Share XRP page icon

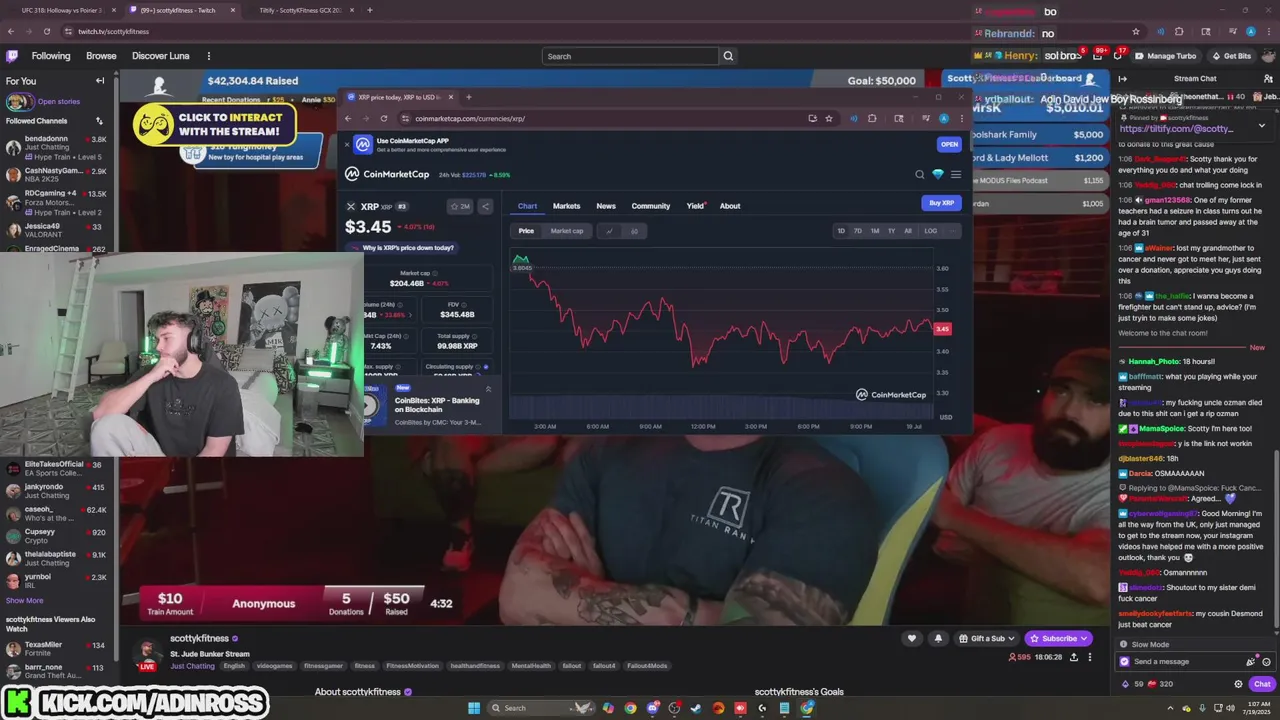(x=485, y=207)
